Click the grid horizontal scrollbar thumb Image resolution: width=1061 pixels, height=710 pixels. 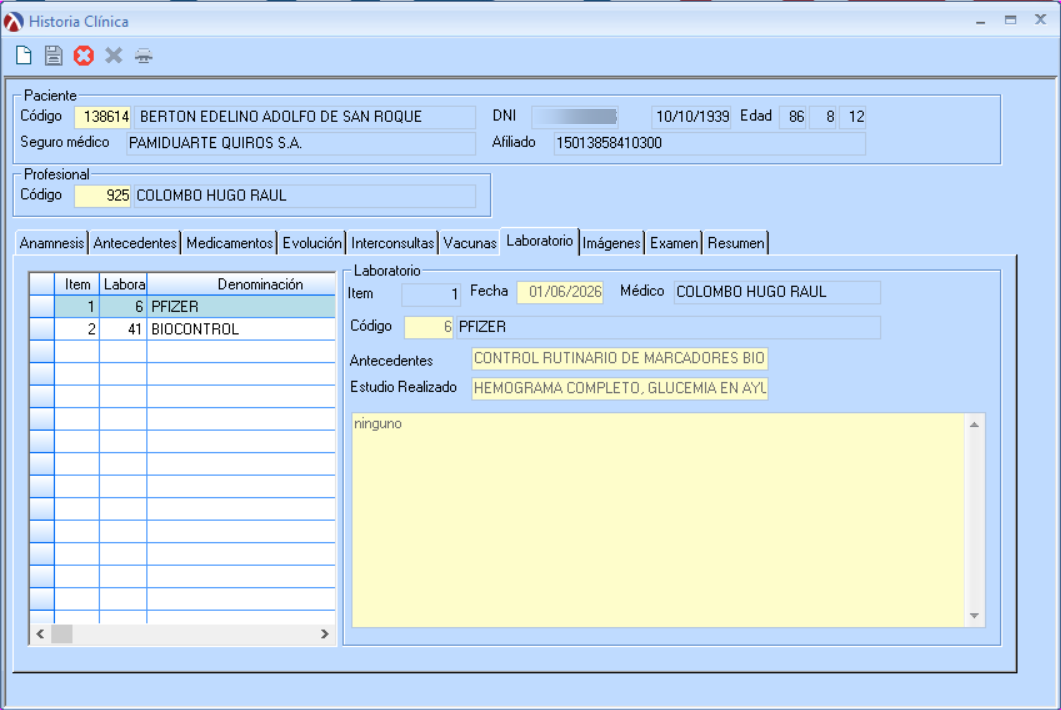[x=62, y=634]
